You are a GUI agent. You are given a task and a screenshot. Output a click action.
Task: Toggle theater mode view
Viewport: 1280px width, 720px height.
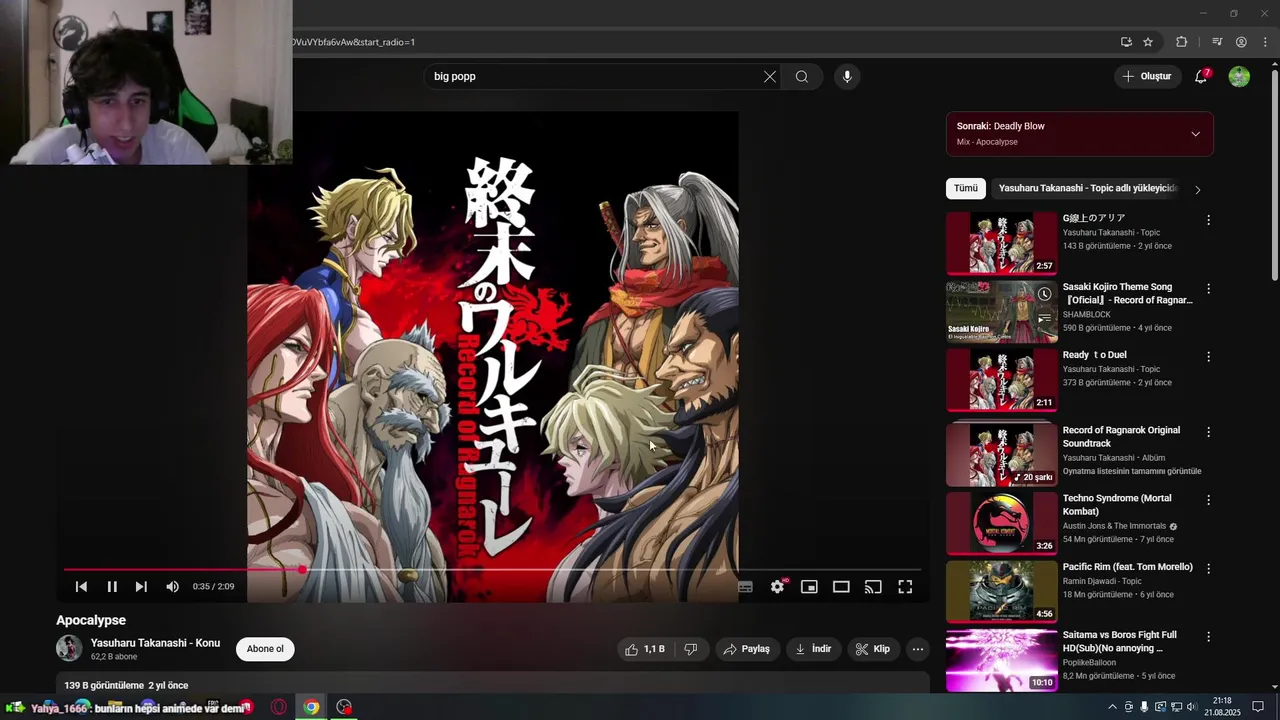[x=841, y=587]
